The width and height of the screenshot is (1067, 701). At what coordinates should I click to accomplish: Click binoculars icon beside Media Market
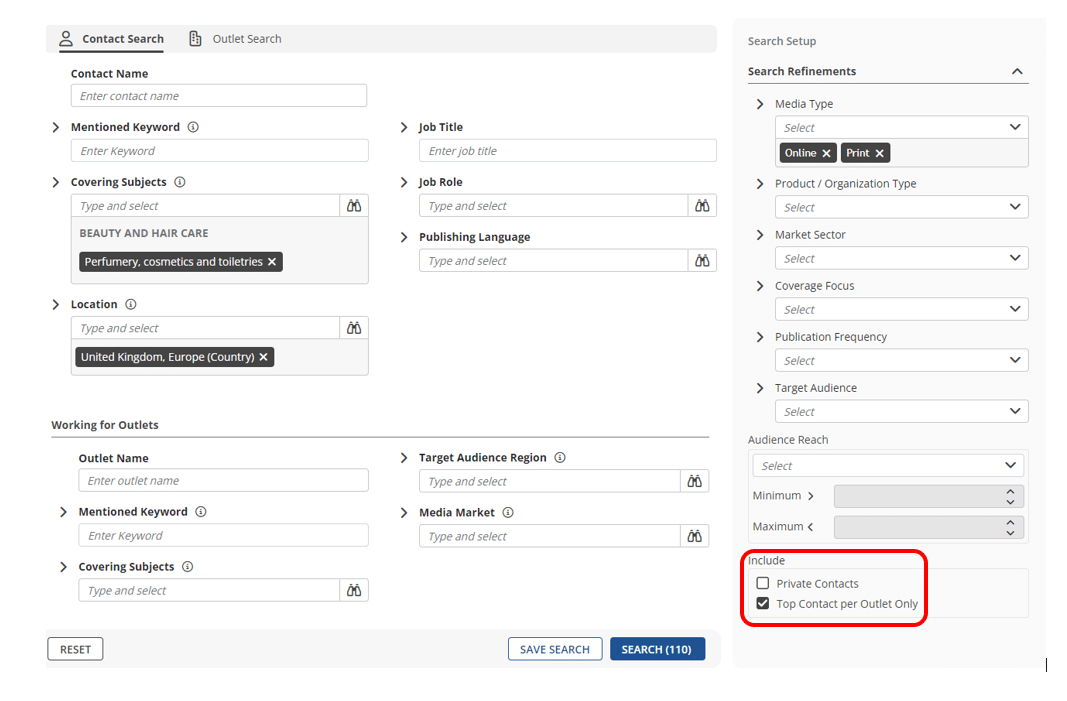[694, 537]
